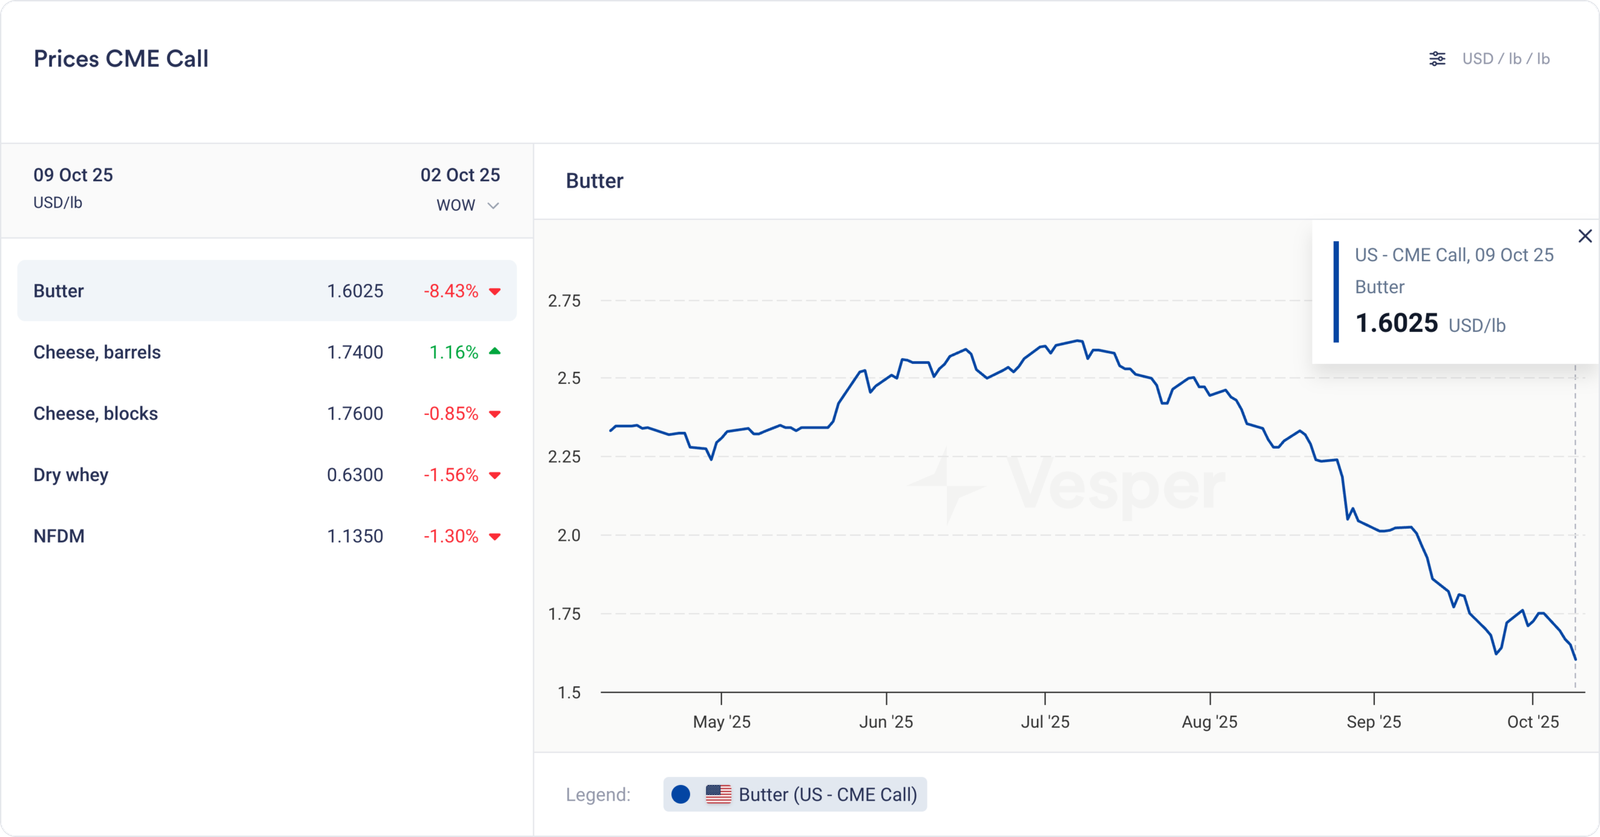Click the red down arrow for NFDM
1600x837 pixels.
(495, 537)
